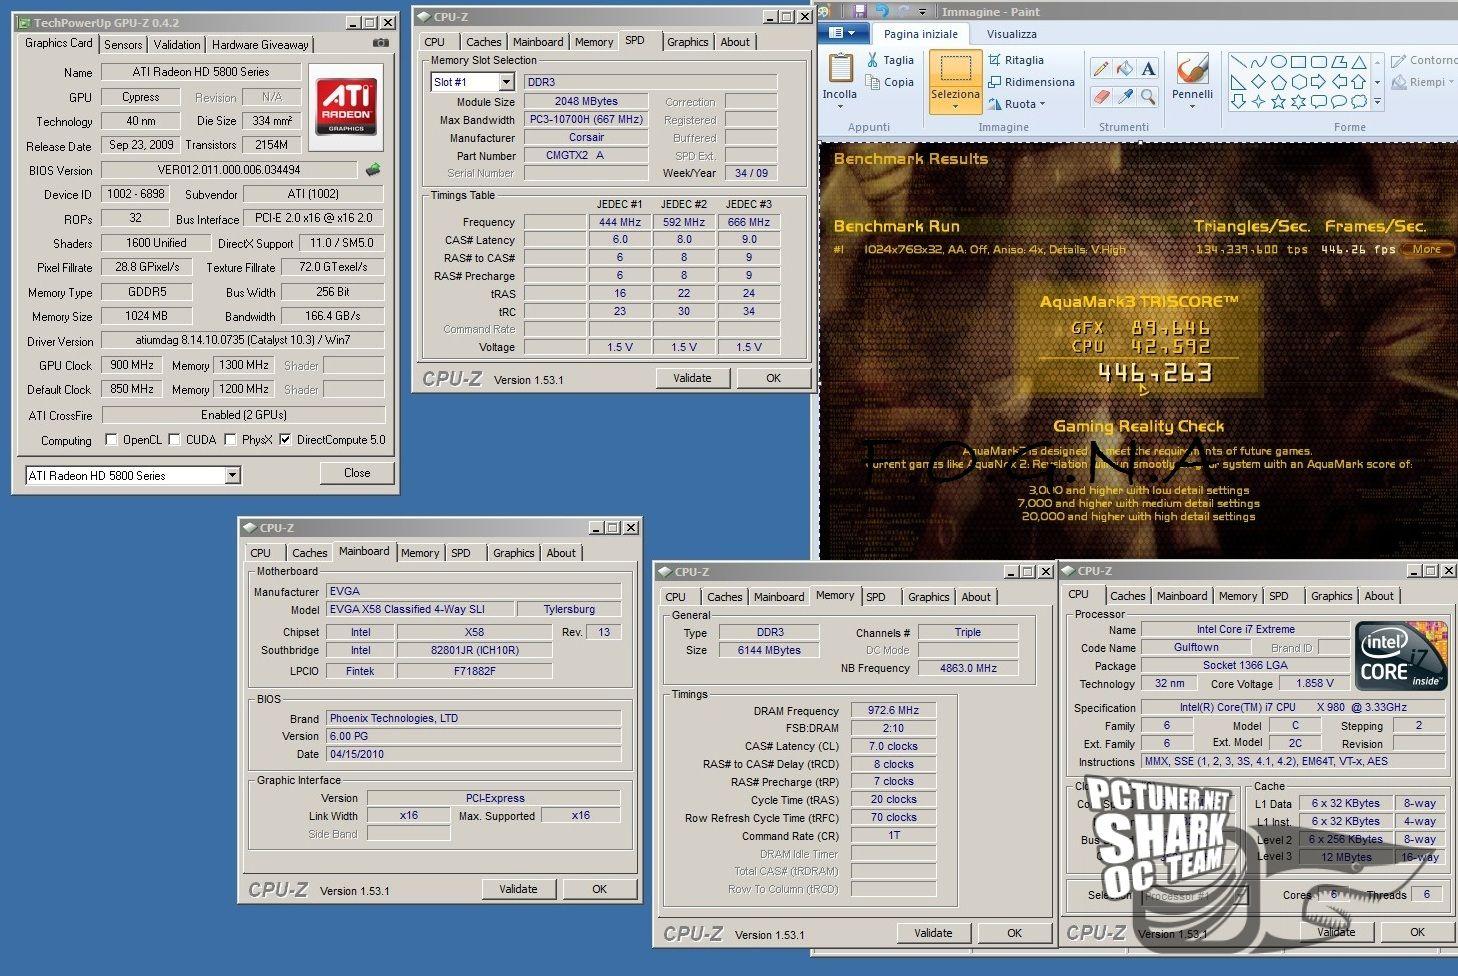Select the five-point Star shape
The width and height of the screenshot is (1458, 976).
(1278, 101)
